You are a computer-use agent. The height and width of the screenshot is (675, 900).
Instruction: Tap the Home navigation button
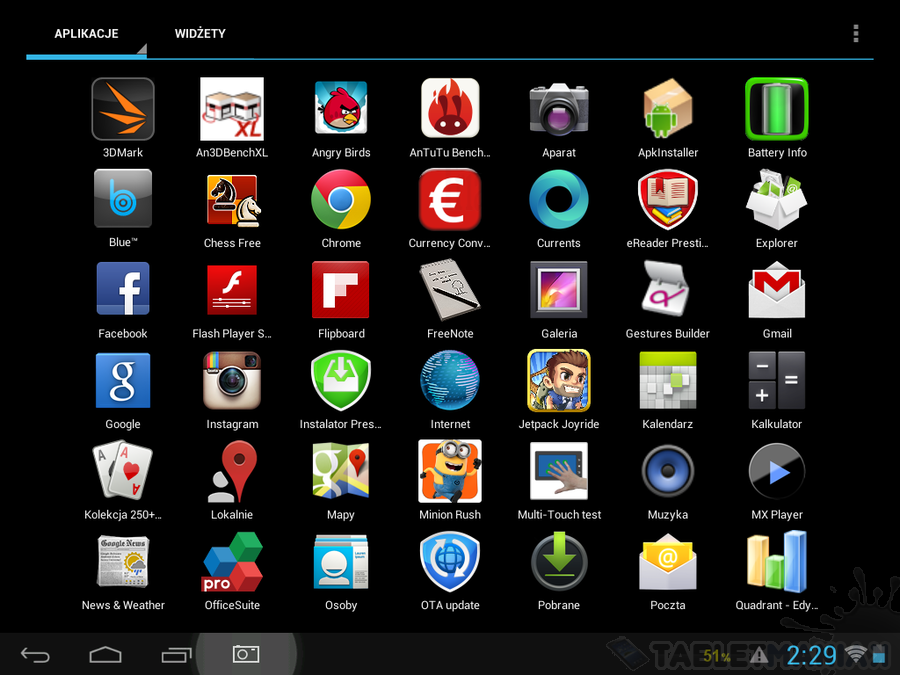pos(106,654)
